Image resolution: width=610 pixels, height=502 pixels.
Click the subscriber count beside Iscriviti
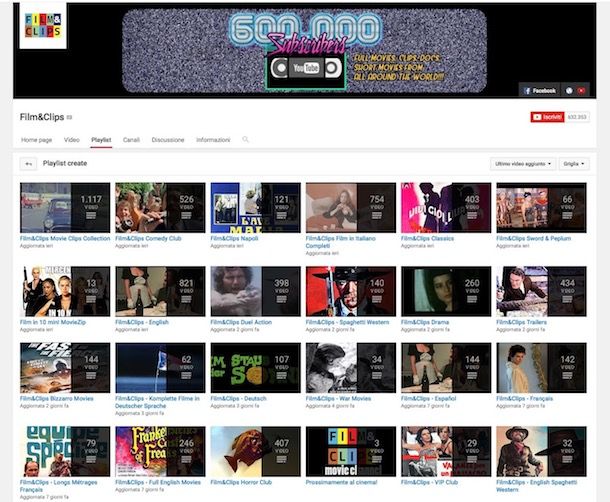coord(577,117)
